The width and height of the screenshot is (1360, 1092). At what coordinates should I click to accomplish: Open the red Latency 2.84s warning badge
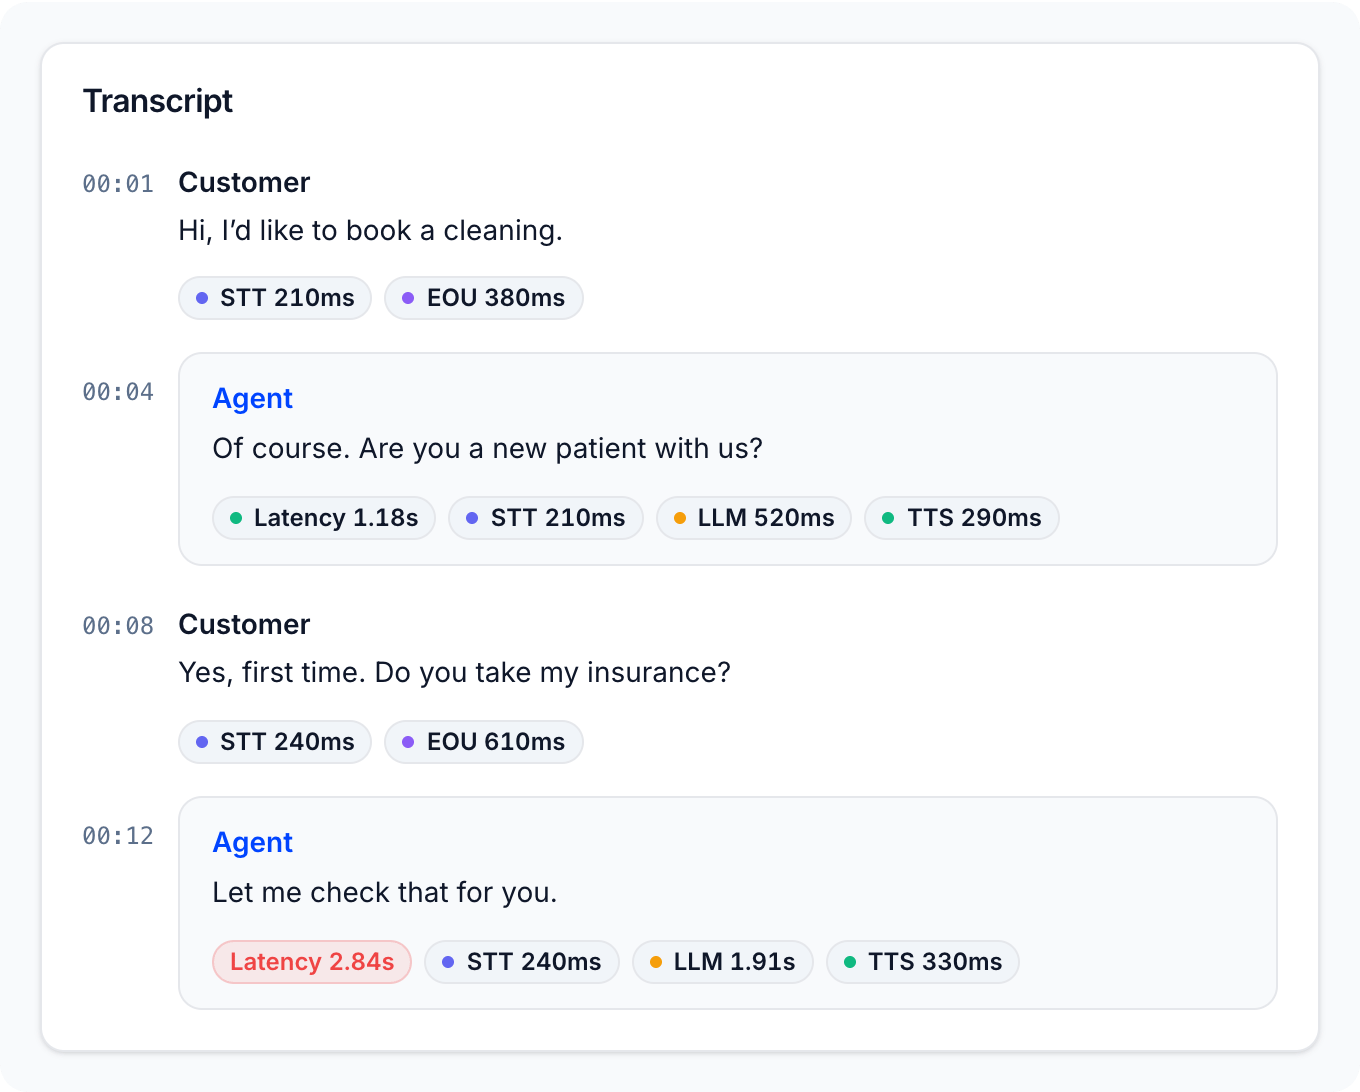click(312, 962)
